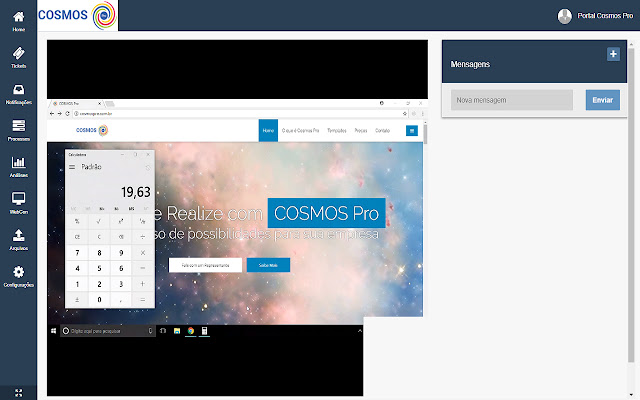
Task: Toggle the fullscreen icon at the sidebar bottom
Action: pos(18,393)
